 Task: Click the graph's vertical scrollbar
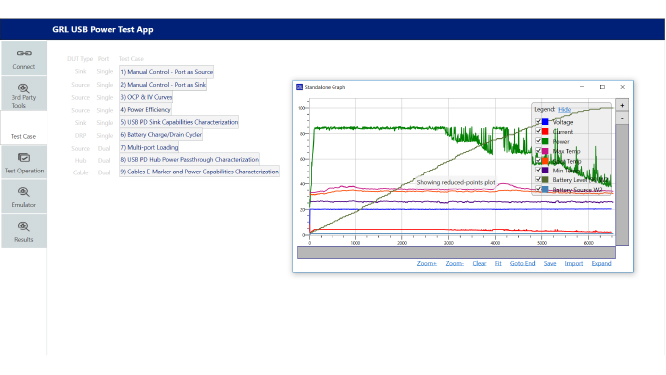[x=622, y=185]
